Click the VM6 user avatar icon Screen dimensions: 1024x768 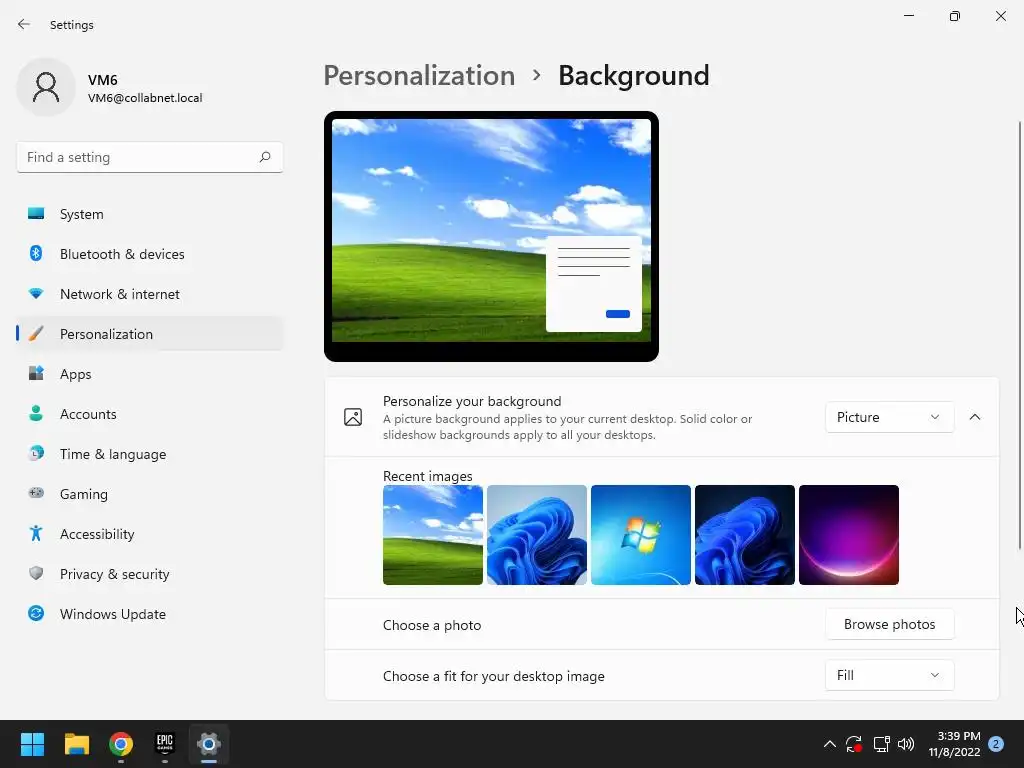pos(46,87)
